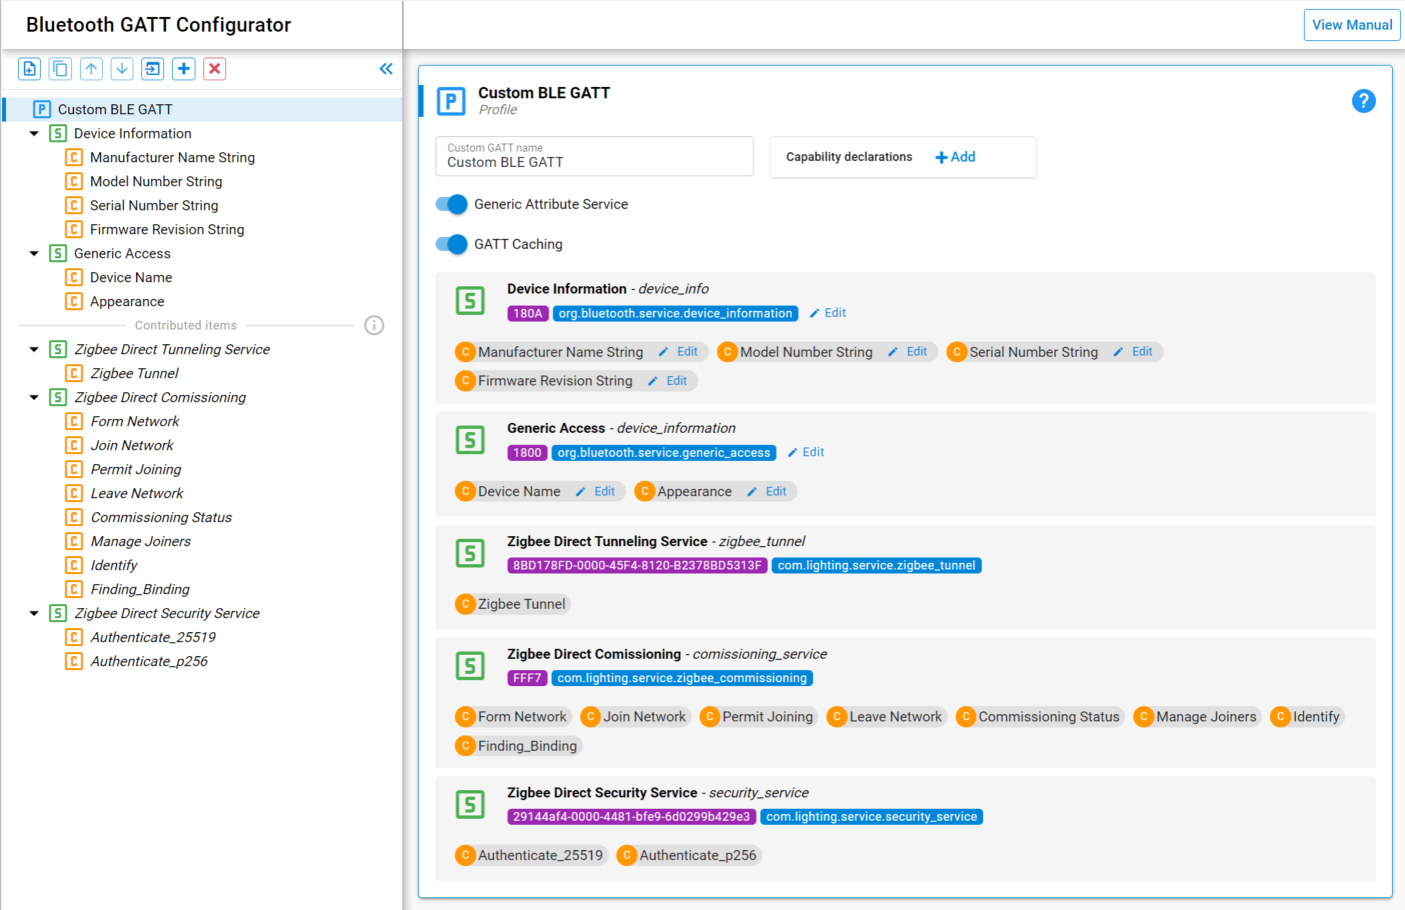The image size is (1405, 910).
Task: Collapse the Device Information tree node
Action: (34, 133)
